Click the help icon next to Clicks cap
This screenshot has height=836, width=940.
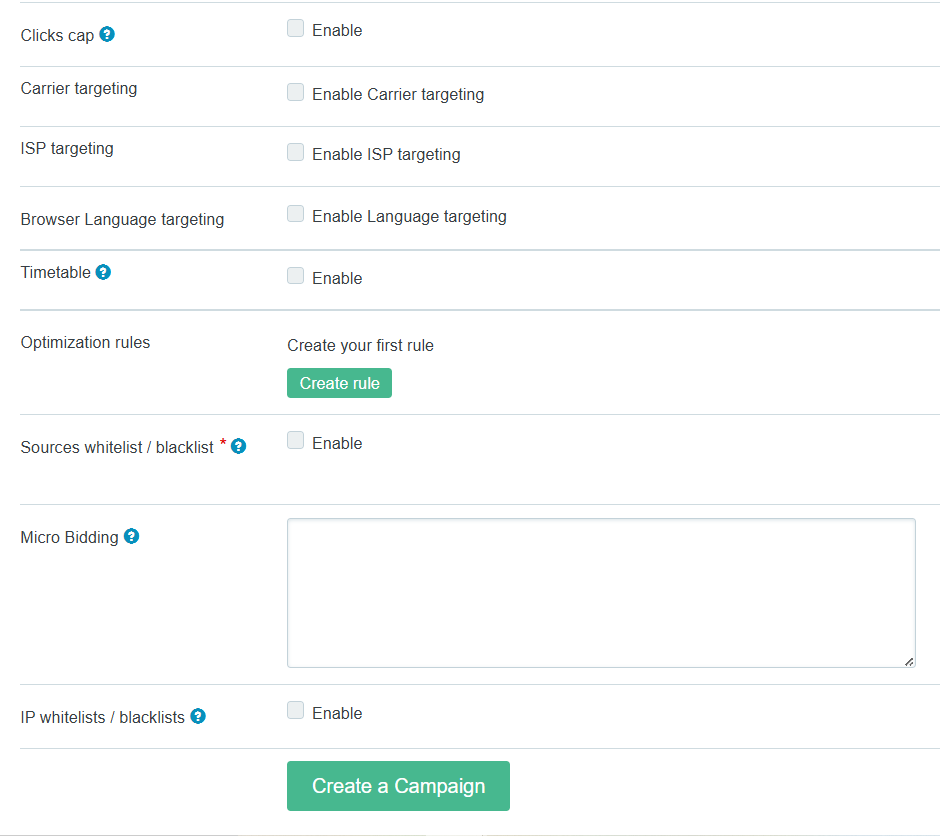(x=107, y=34)
